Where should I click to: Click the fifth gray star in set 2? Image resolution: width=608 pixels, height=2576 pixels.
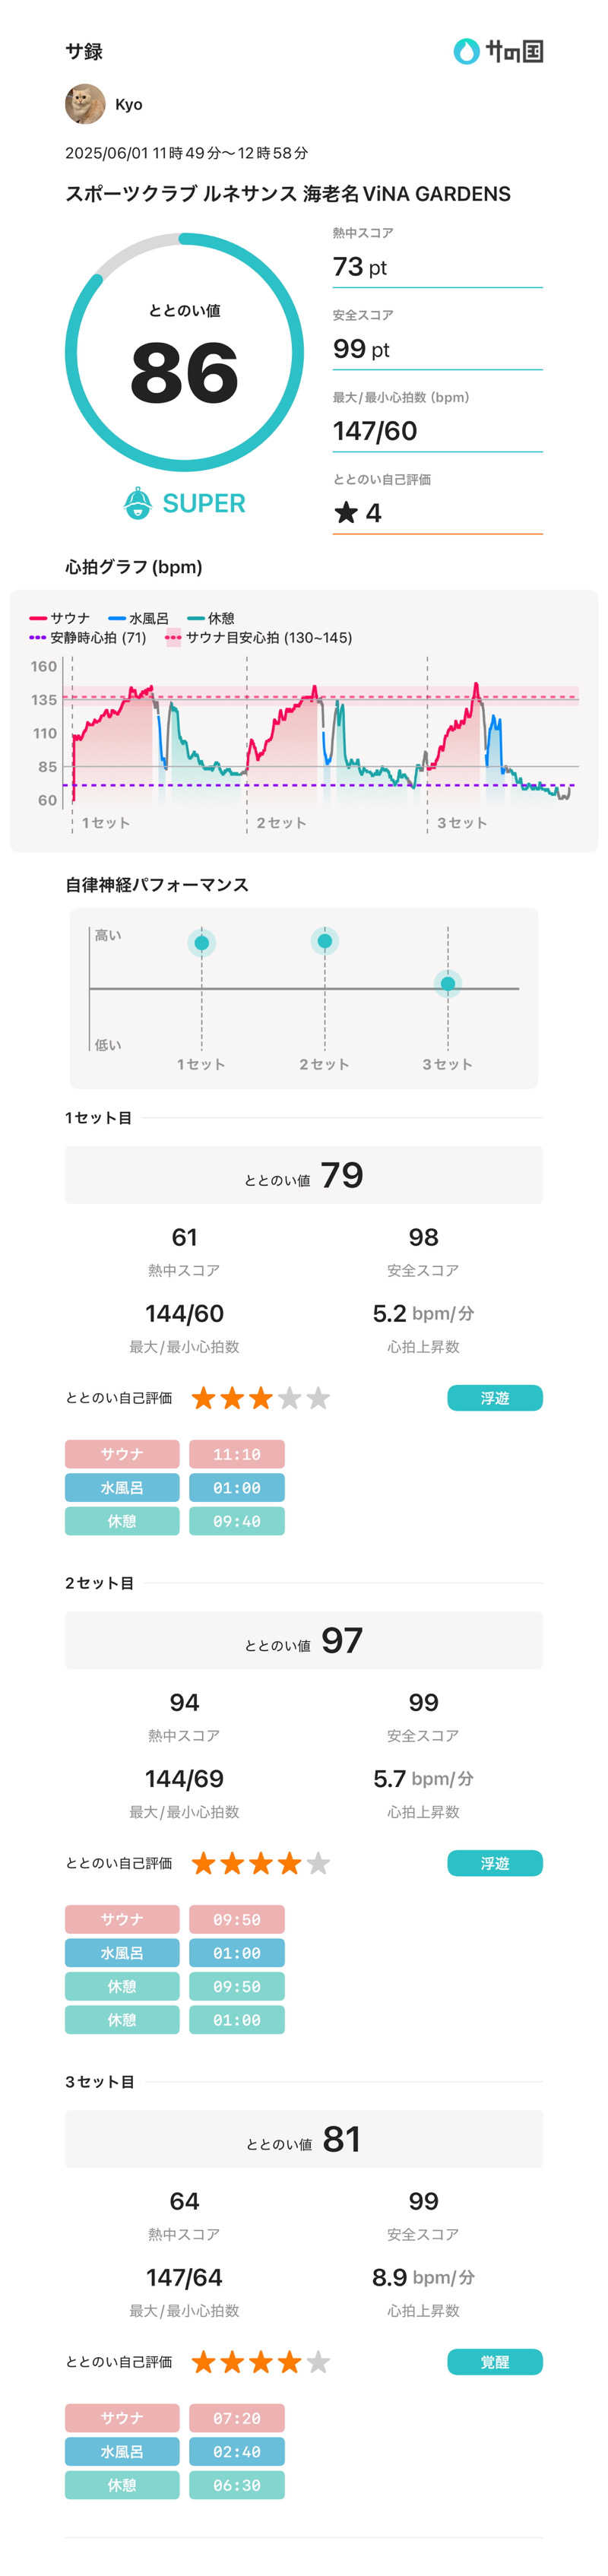(318, 1863)
